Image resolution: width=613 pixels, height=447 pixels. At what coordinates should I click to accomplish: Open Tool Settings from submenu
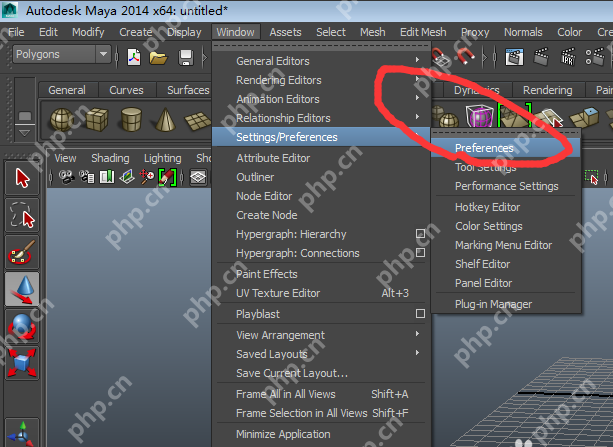pyautogui.click(x=505, y=167)
